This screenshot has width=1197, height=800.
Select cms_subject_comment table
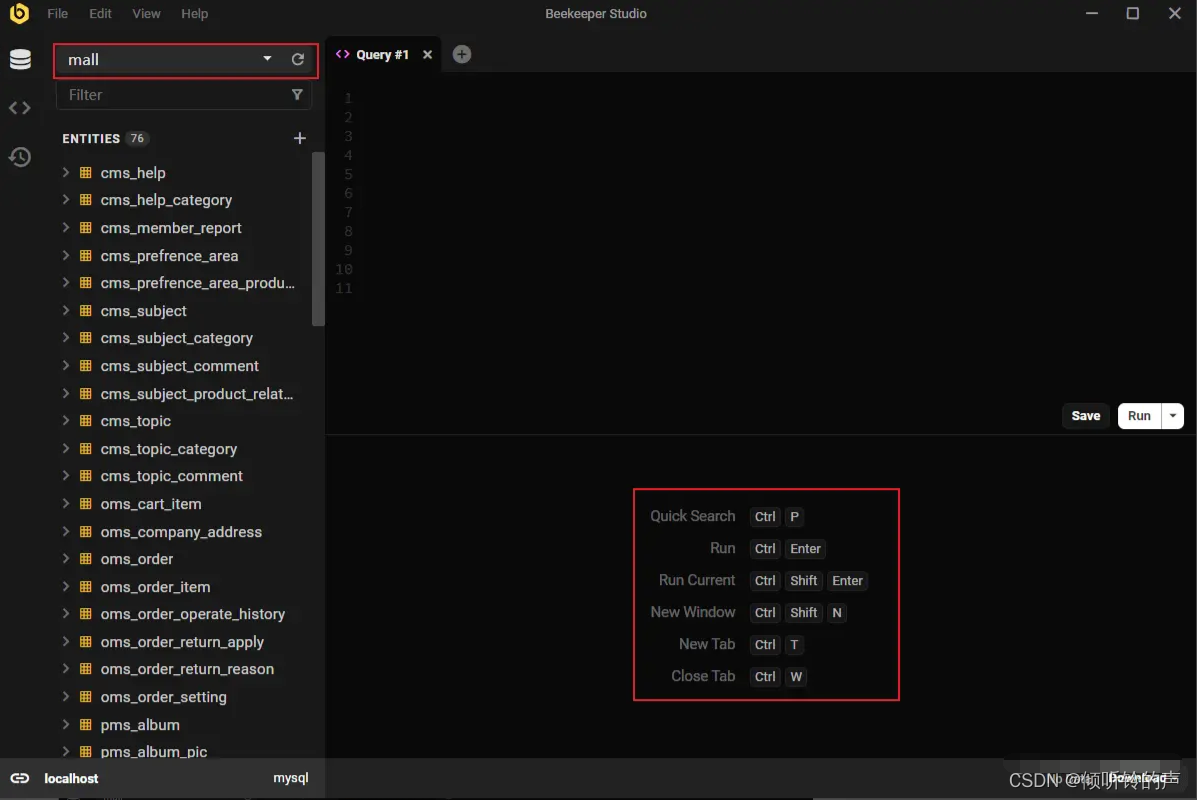point(179,366)
